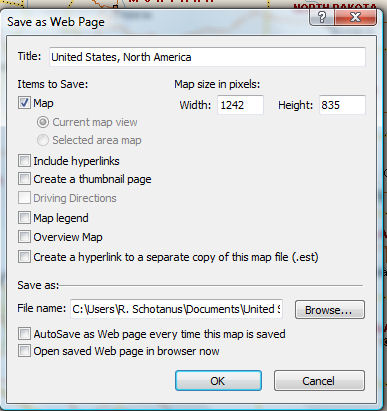The height and width of the screenshot is (411, 387).
Task: Enable the Map legend checkbox
Action: [x=24, y=218]
